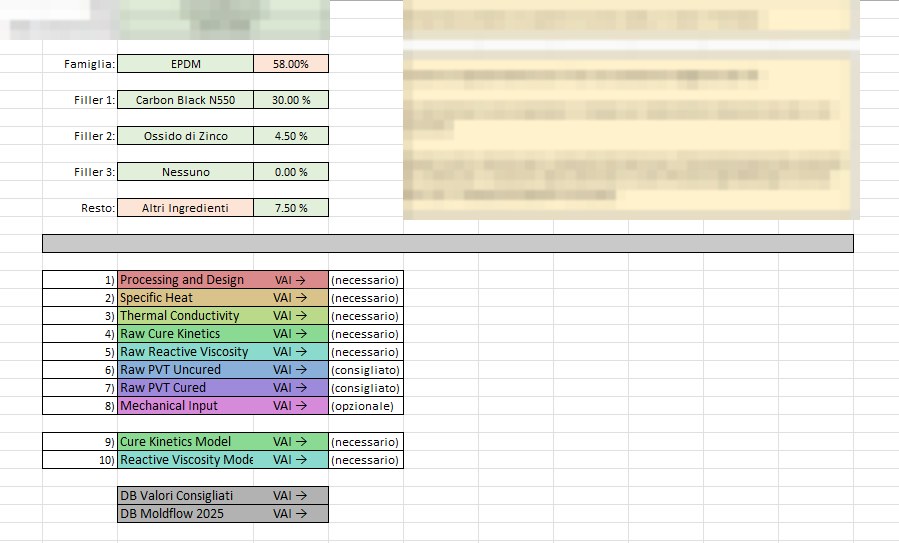The height and width of the screenshot is (543, 899).
Task: Click (necessario) beside Specific Heat
Action: click(x=366, y=298)
